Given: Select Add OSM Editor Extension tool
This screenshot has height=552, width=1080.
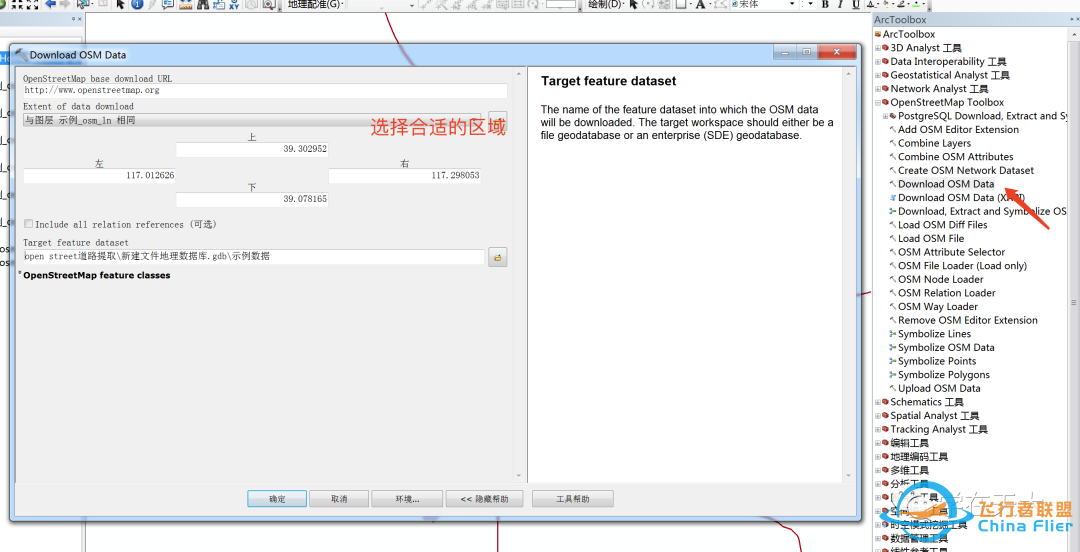Looking at the screenshot, I should tap(958, 130).
